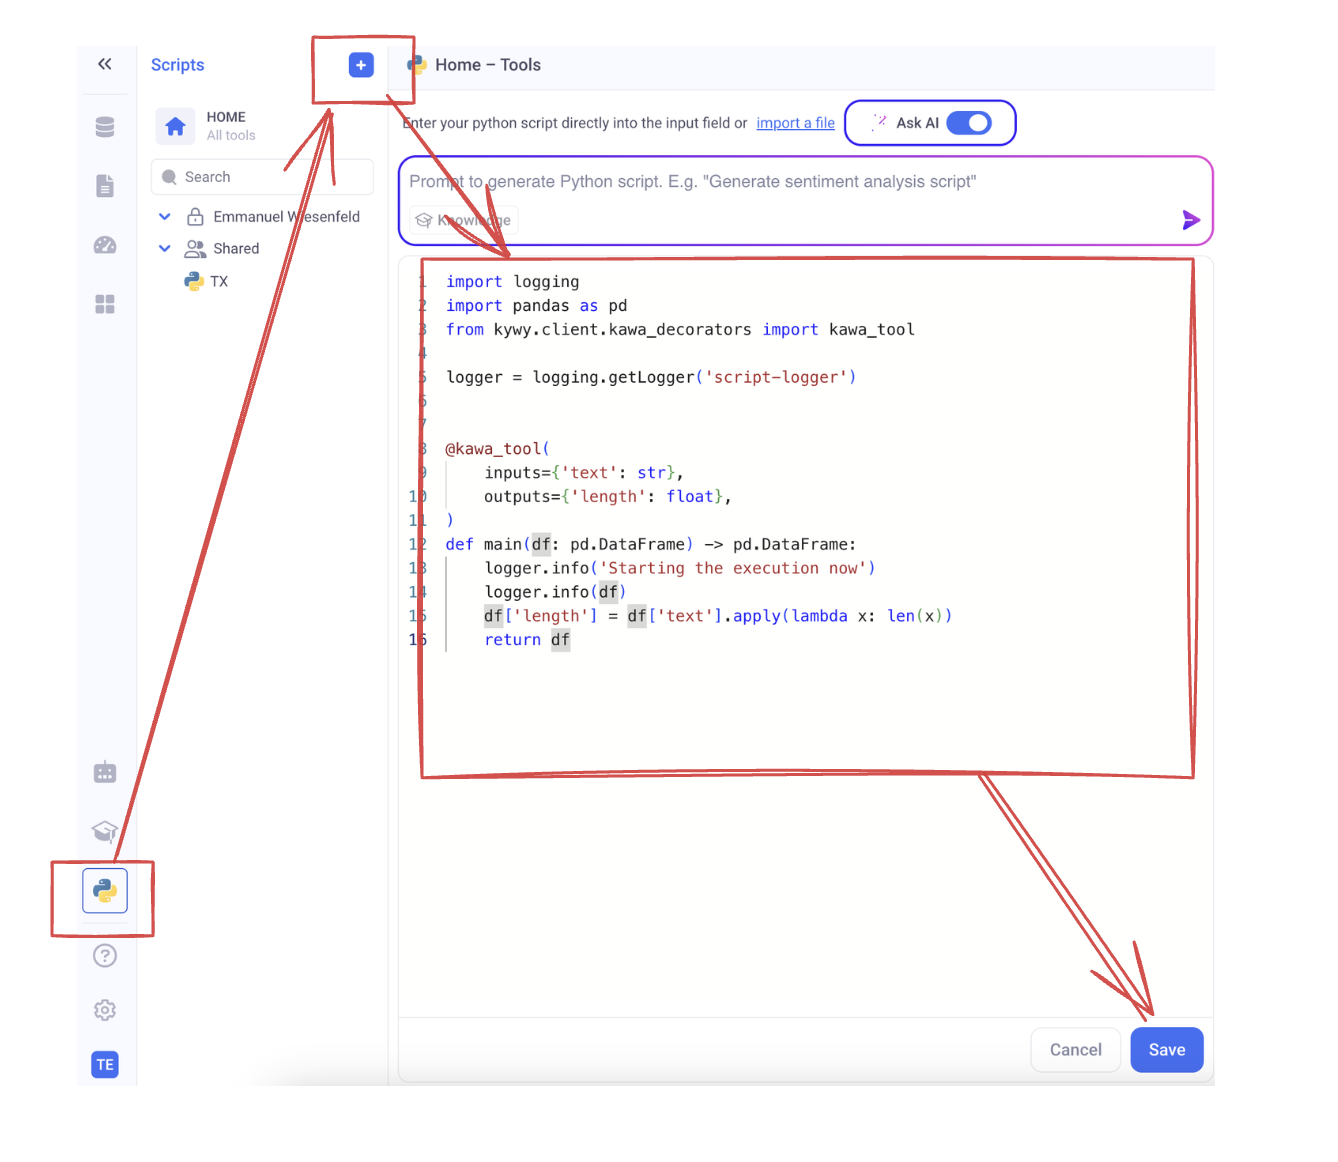Open the settings gear icon
This screenshot has height=1162, width=1338.
click(105, 1010)
